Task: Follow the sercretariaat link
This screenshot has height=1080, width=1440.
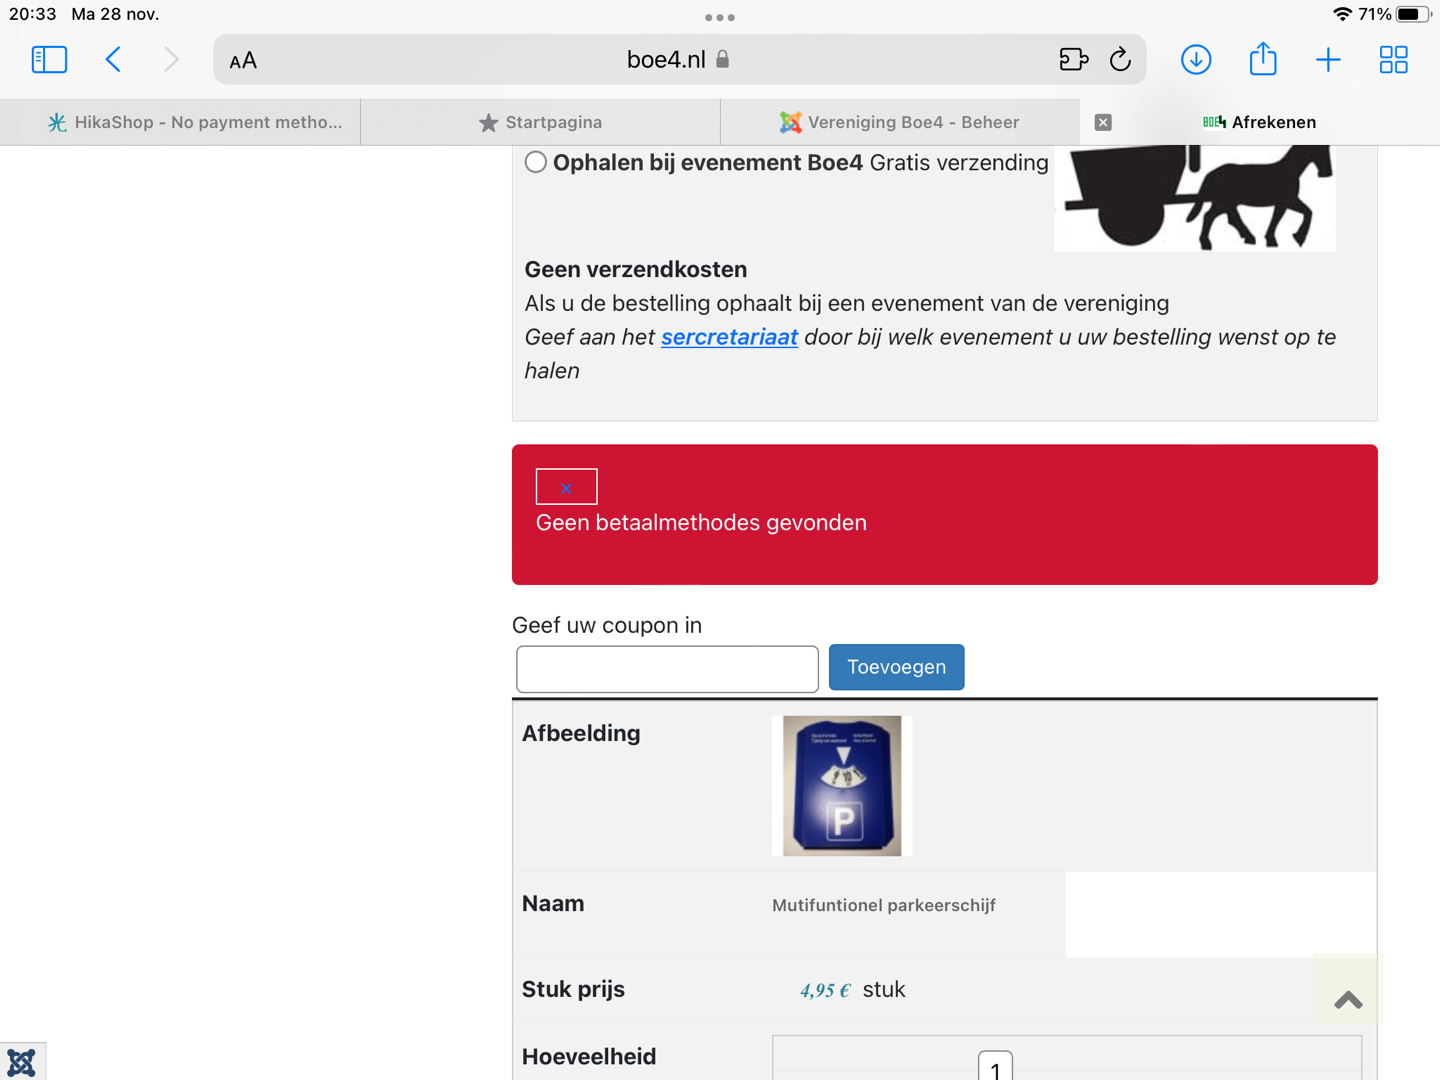Action: 729,337
